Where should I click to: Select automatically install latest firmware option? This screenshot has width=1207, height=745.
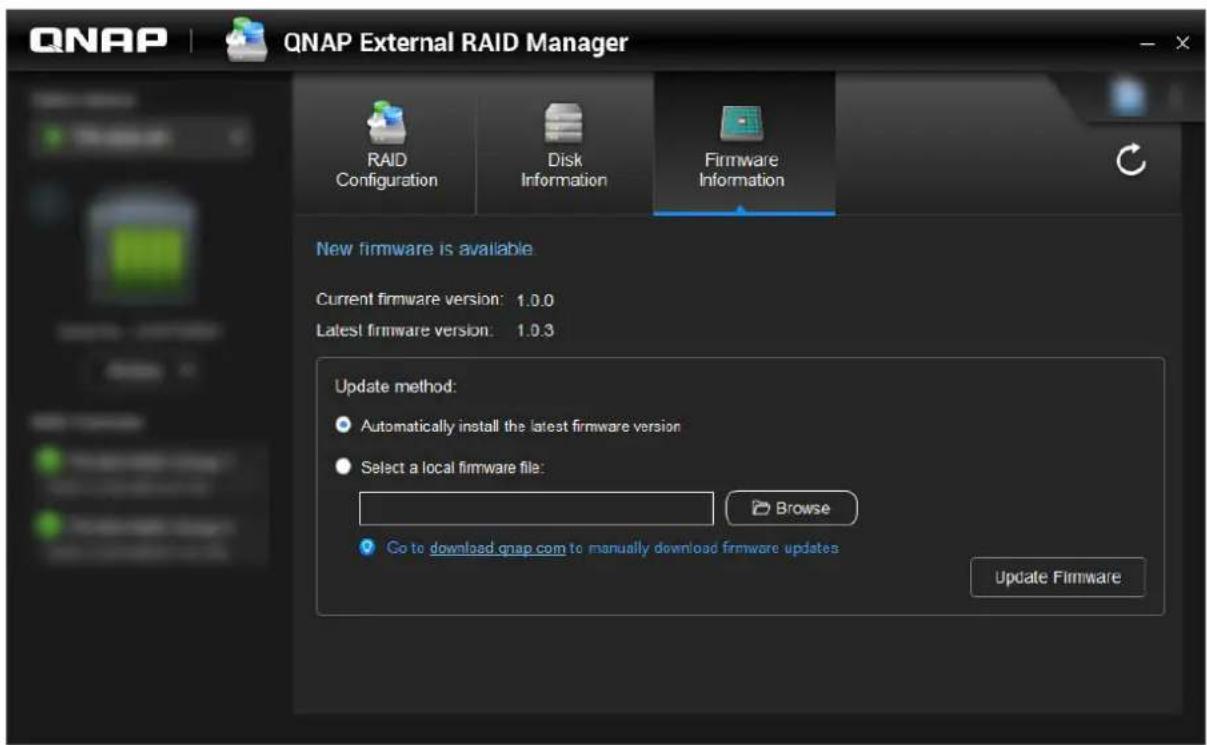343,425
